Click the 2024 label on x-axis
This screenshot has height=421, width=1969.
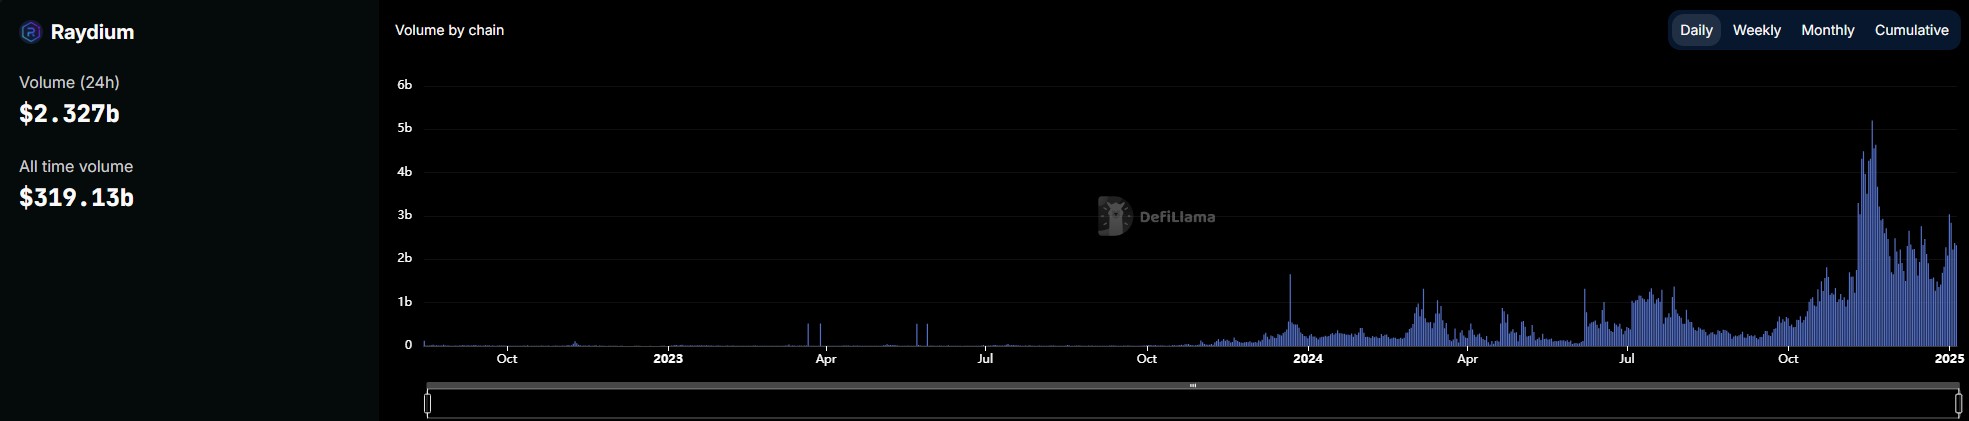1308,358
